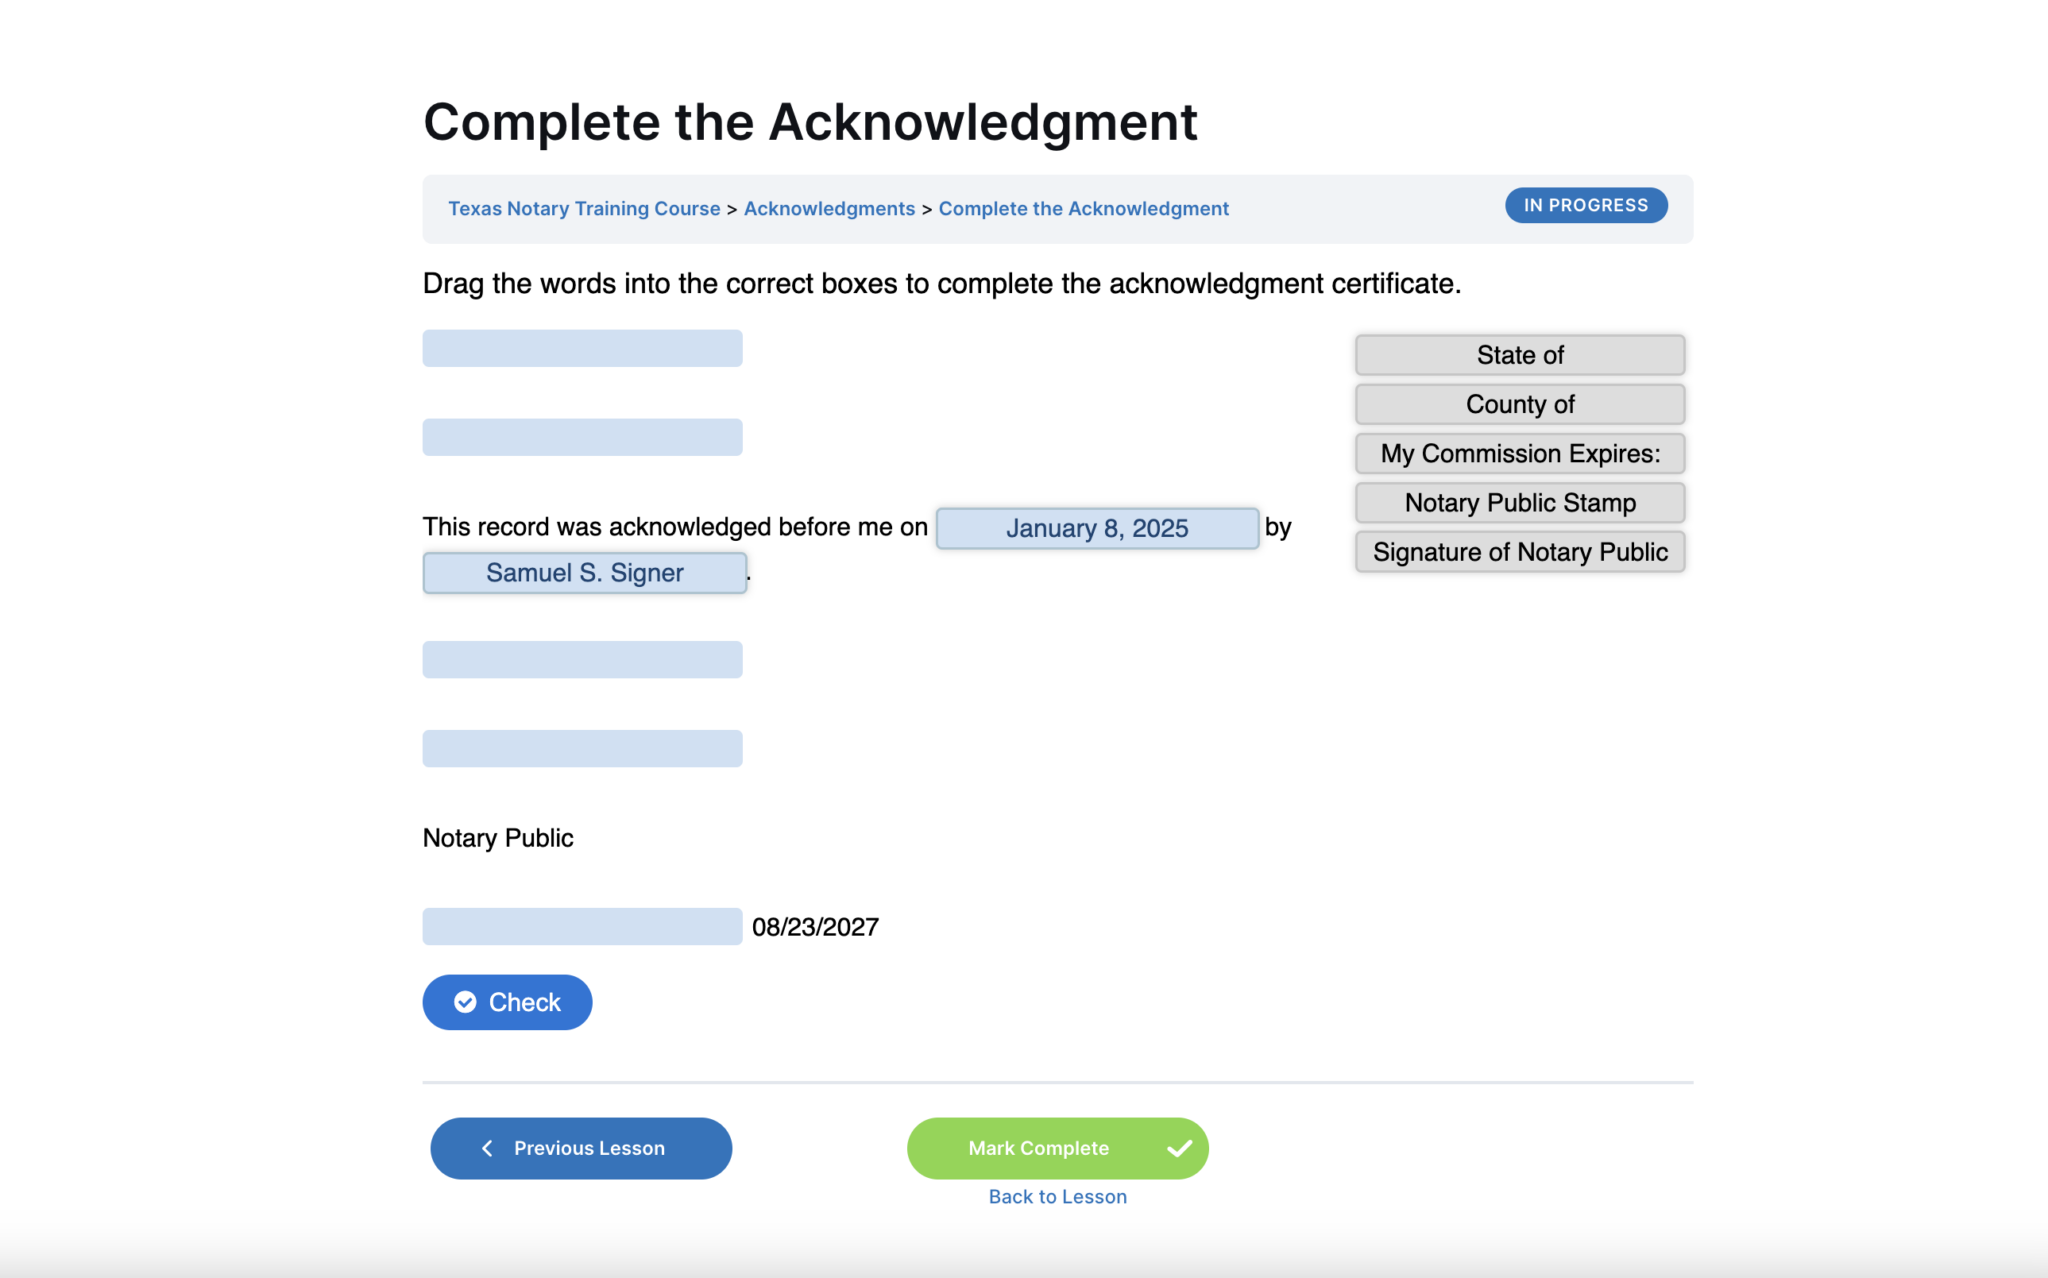Click the first empty drop box
The width and height of the screenshot is (2048, 1278).
point(582,348)
